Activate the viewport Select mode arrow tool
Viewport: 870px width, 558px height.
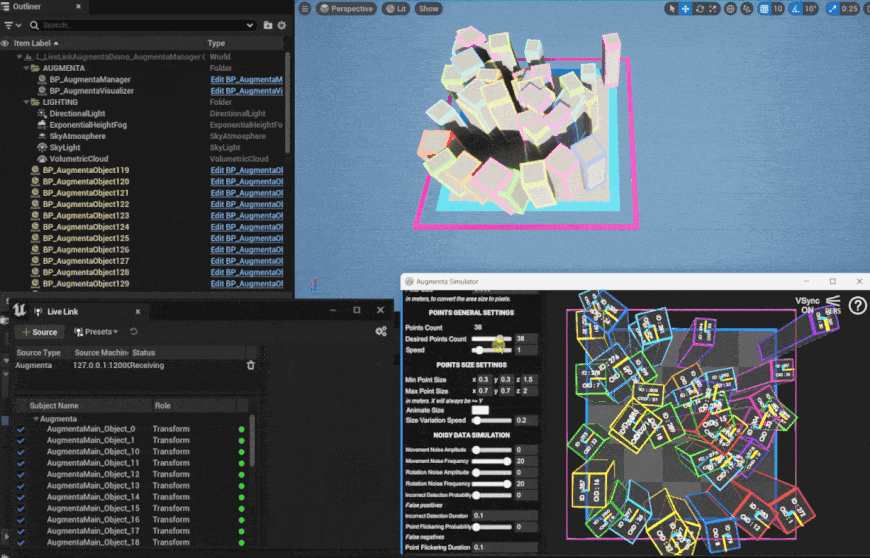coord(672,9)
